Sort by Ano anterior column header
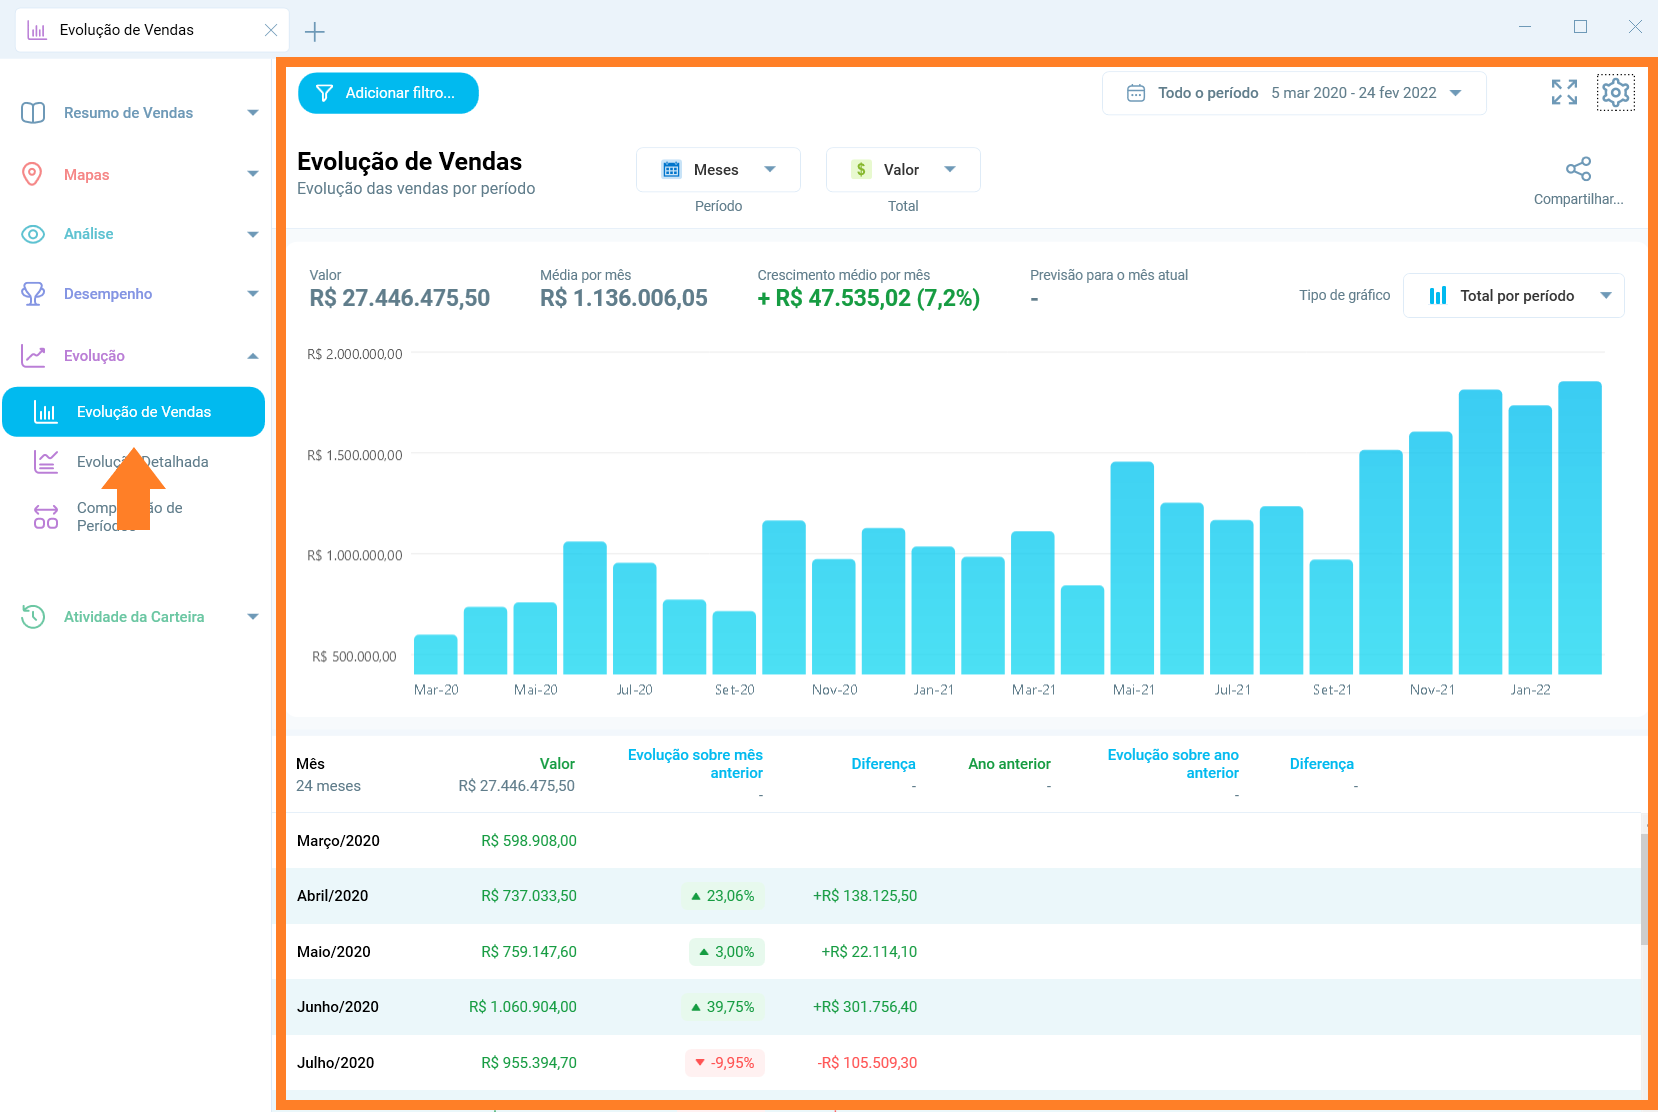Image resolution: width=1658 pixels, height=1112 pixels. [x=1009, y=763]
